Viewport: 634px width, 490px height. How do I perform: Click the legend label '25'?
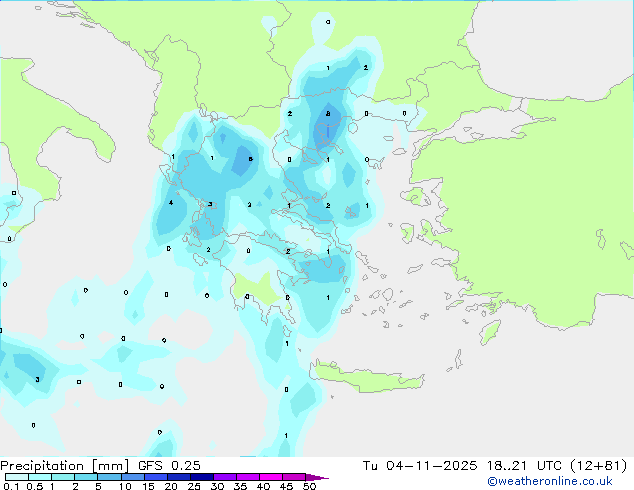194,486
